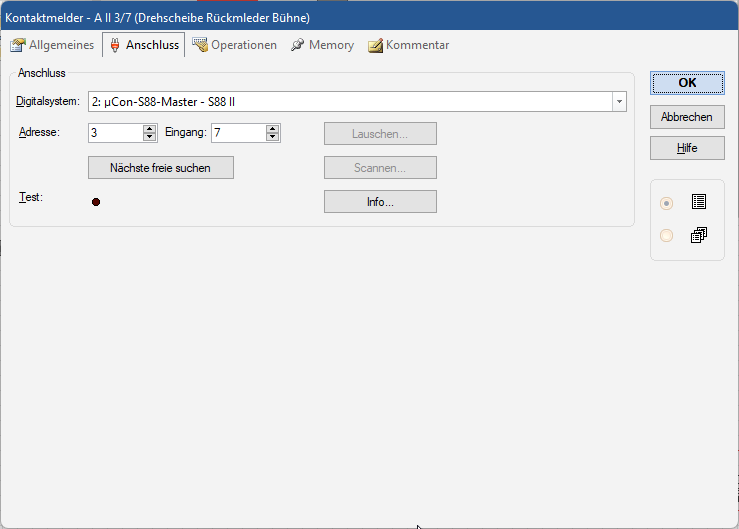
Task: Open the Digitalsystem dropdown list
Action: click(619, 102)
